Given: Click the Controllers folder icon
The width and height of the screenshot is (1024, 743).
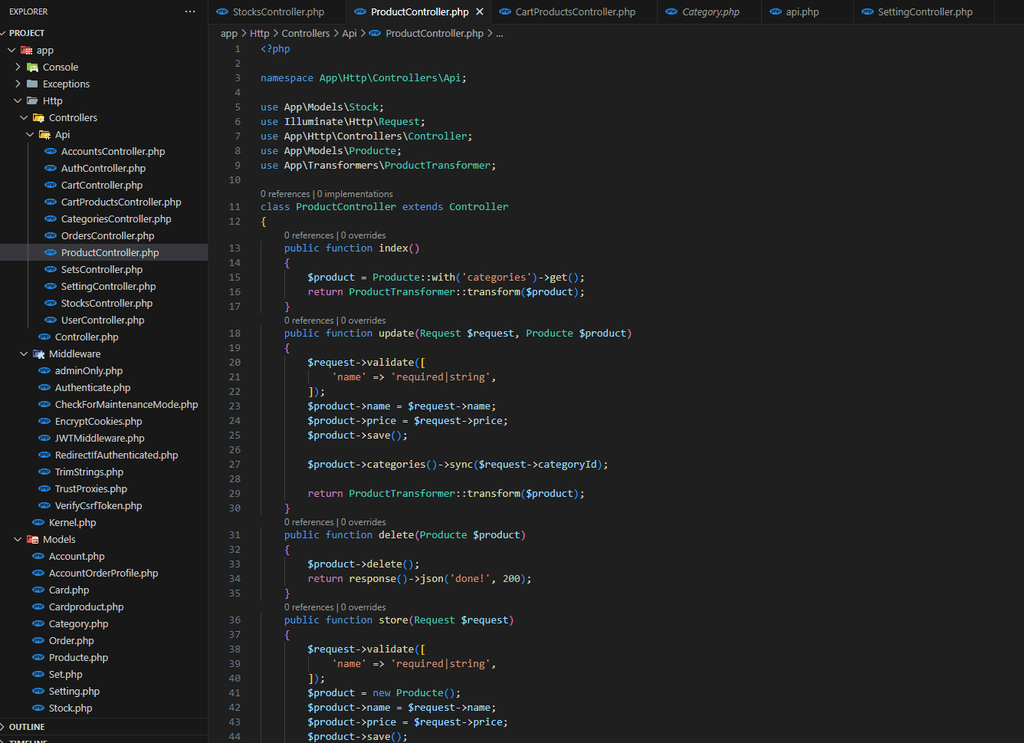Looking at the screenshot, I should pyautogui.click(x=39, y=118).
